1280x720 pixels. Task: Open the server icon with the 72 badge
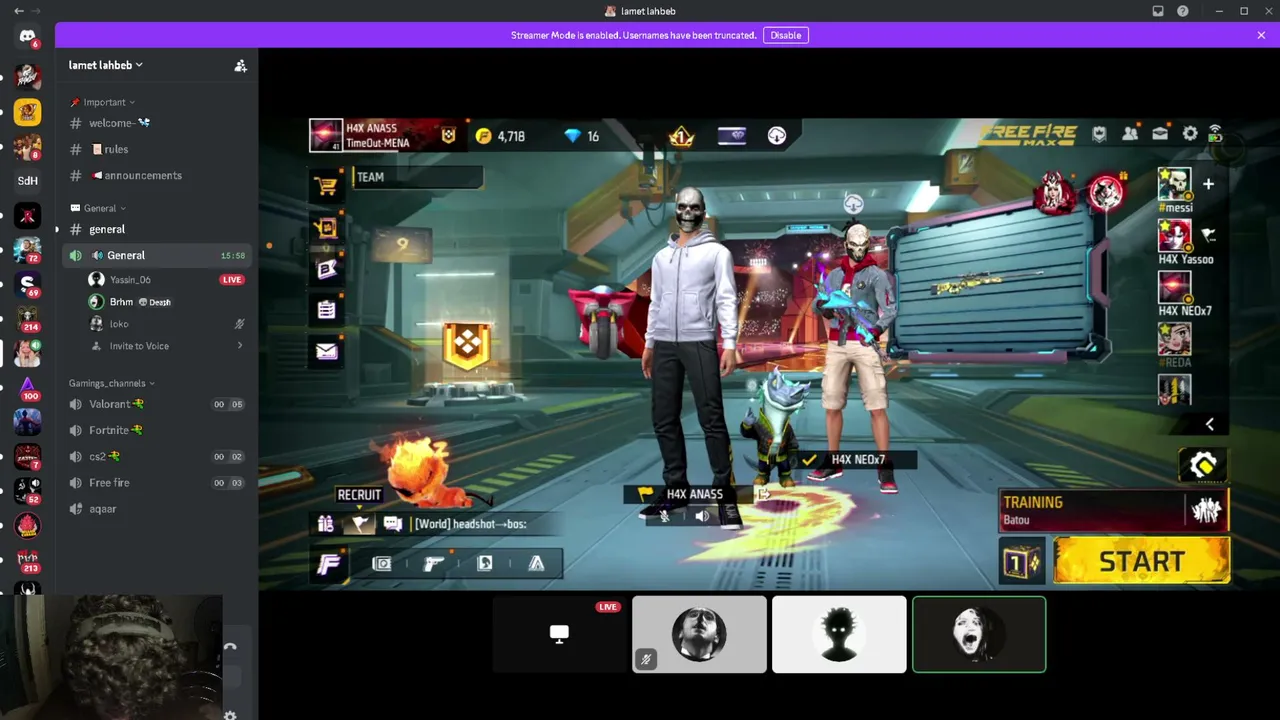pos(27,250)
